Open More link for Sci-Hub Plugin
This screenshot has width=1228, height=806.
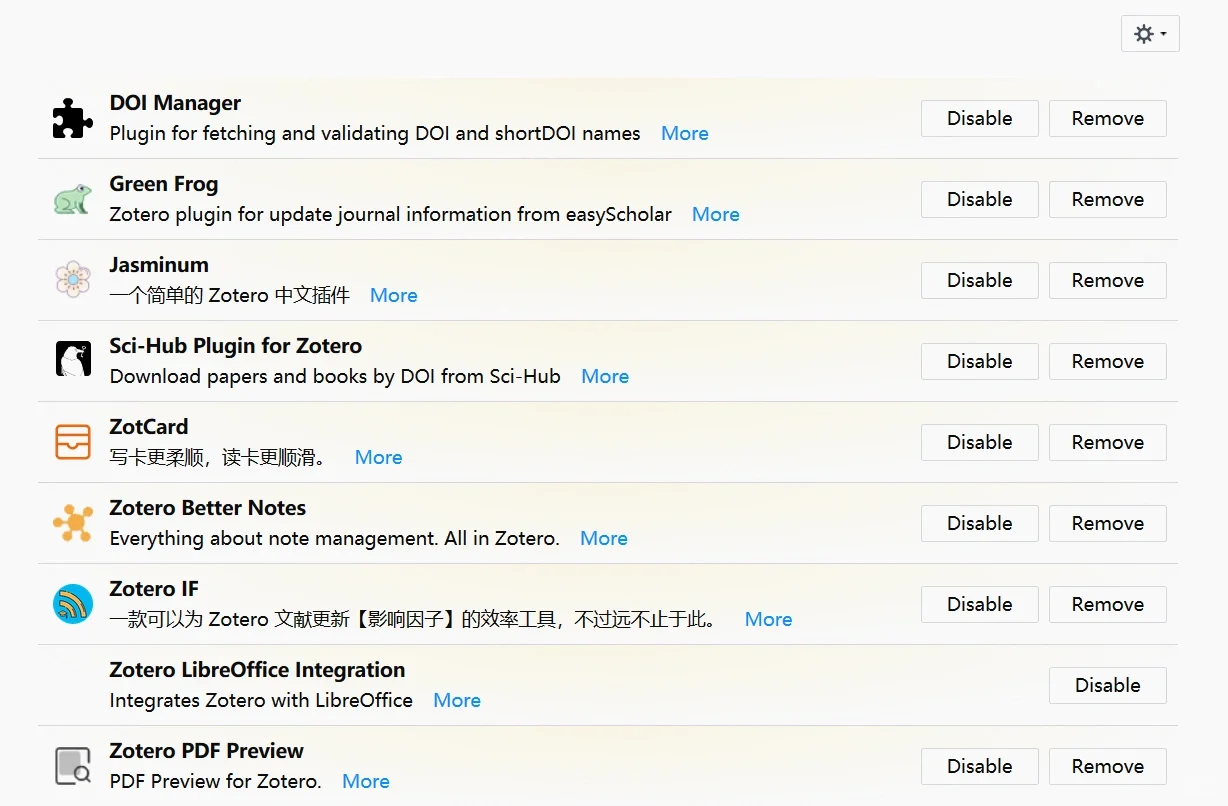(x=605, y=376)
